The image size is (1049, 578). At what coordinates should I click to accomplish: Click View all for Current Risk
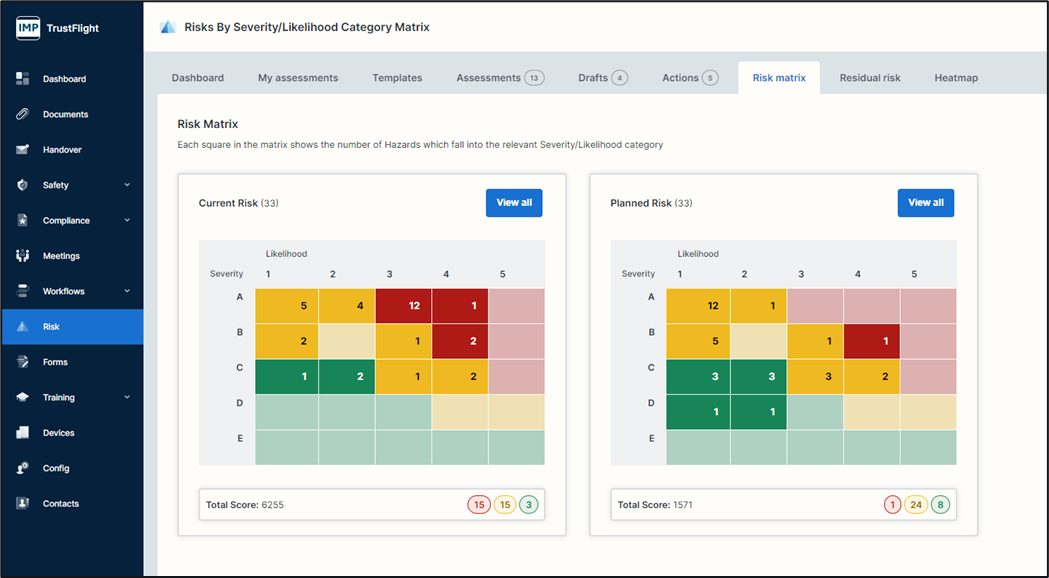[x=514, y=203]
